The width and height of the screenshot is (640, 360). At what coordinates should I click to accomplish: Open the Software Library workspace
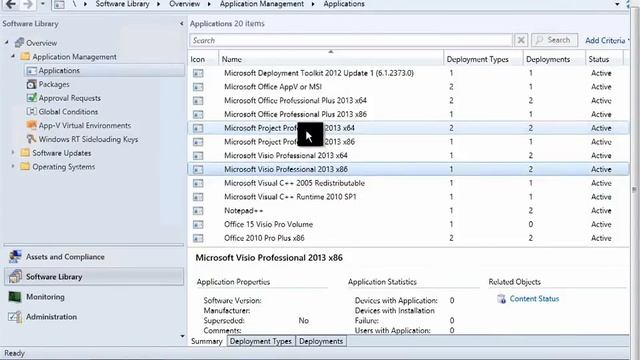94,277
